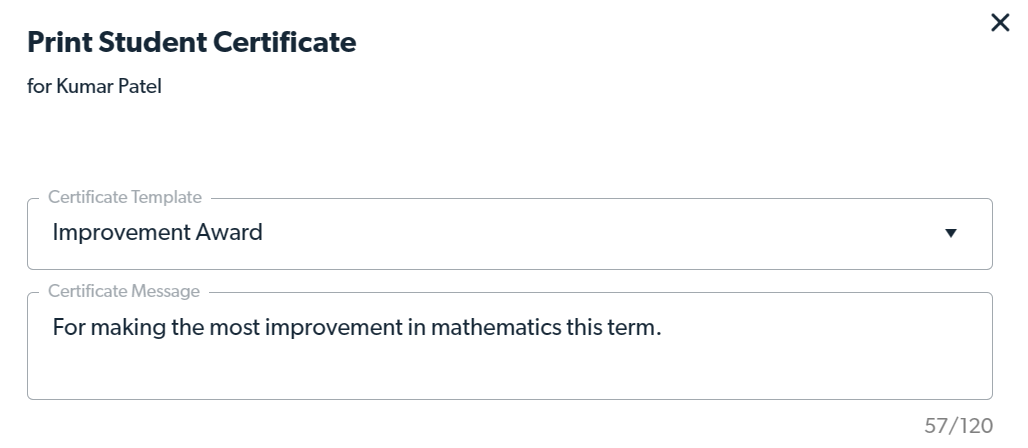The height and width of the screenshot is (448, 1028).
Task: Click the Certificate Template field label
Action: click(x=124, y=198)
